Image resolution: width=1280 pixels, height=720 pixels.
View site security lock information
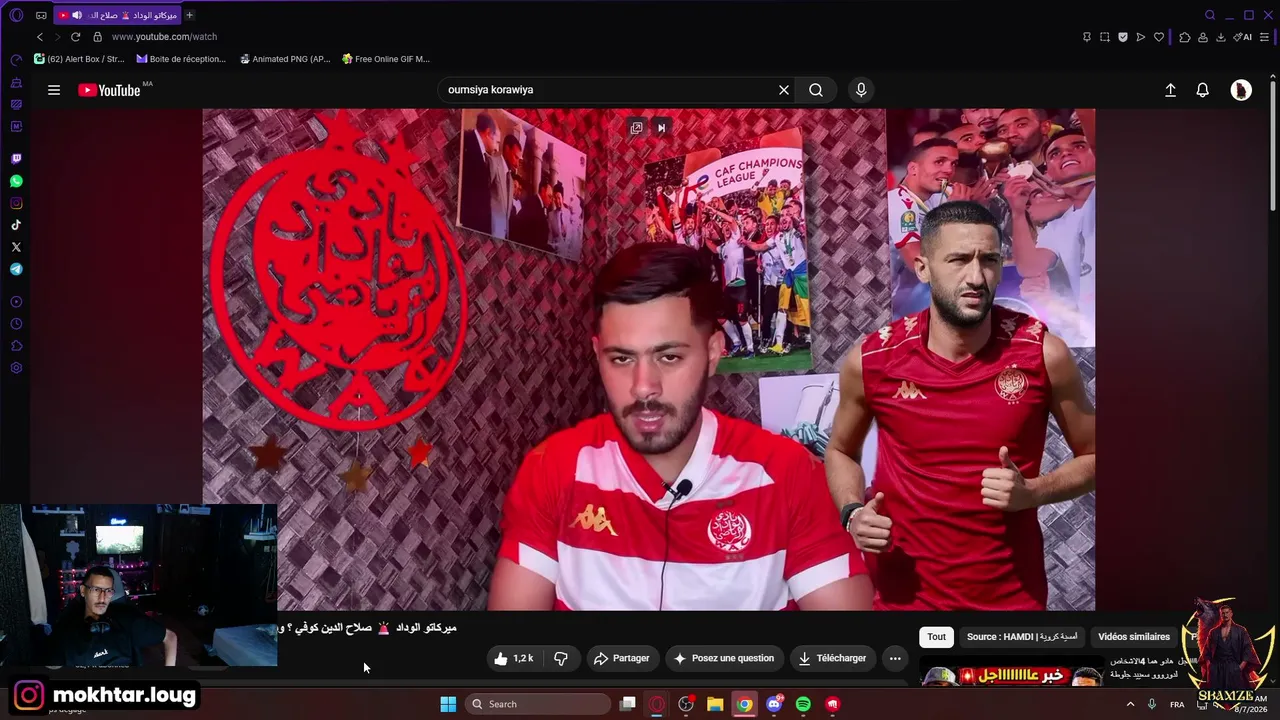point(97,37)
